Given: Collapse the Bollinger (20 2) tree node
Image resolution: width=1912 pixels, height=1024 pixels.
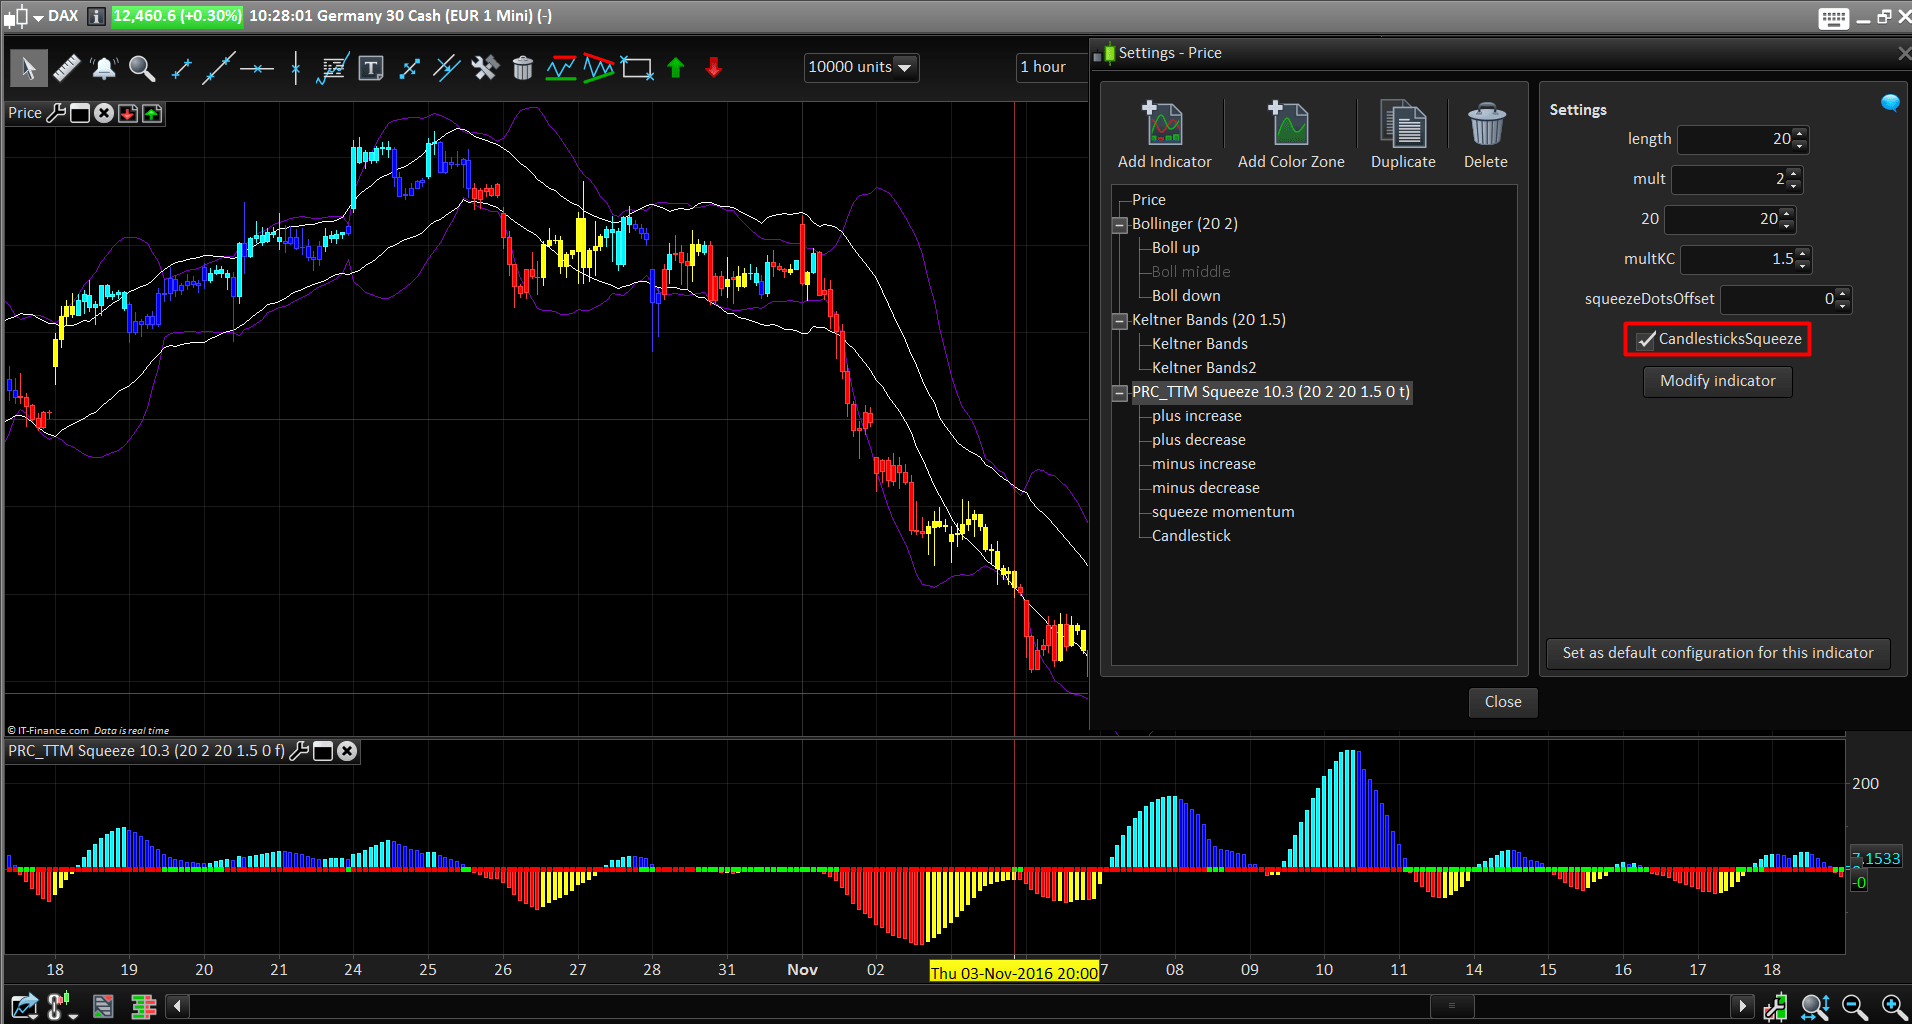Looking at the screenshot, I should pyautogui.click(x=1120, y=225).
